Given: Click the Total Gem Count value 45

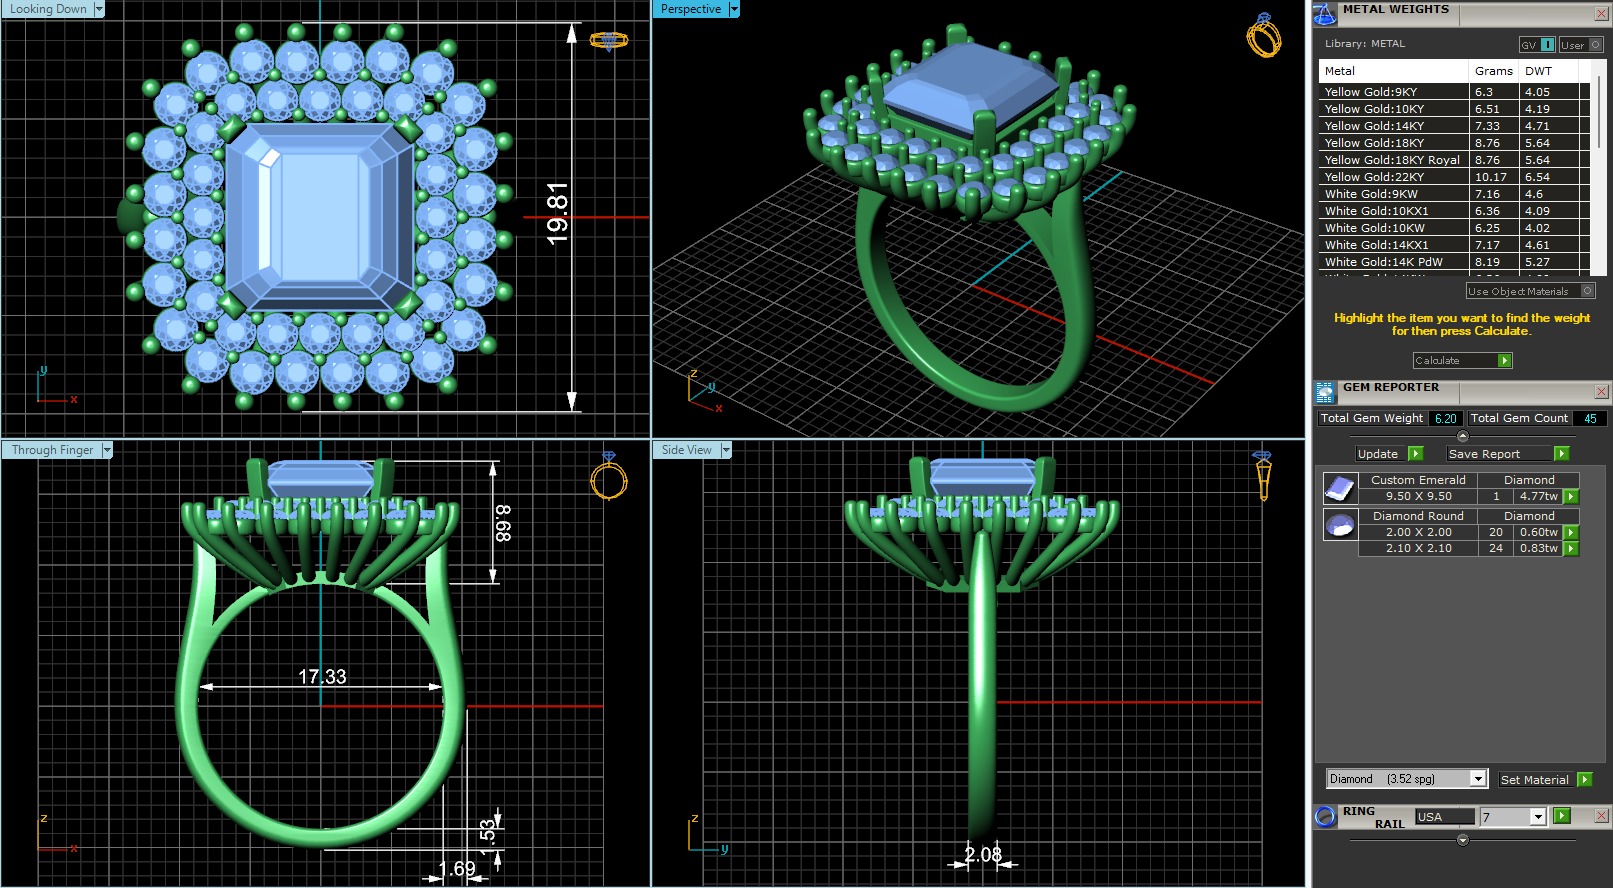Looking at the screenshot, I should click(x=1590, y=419).
